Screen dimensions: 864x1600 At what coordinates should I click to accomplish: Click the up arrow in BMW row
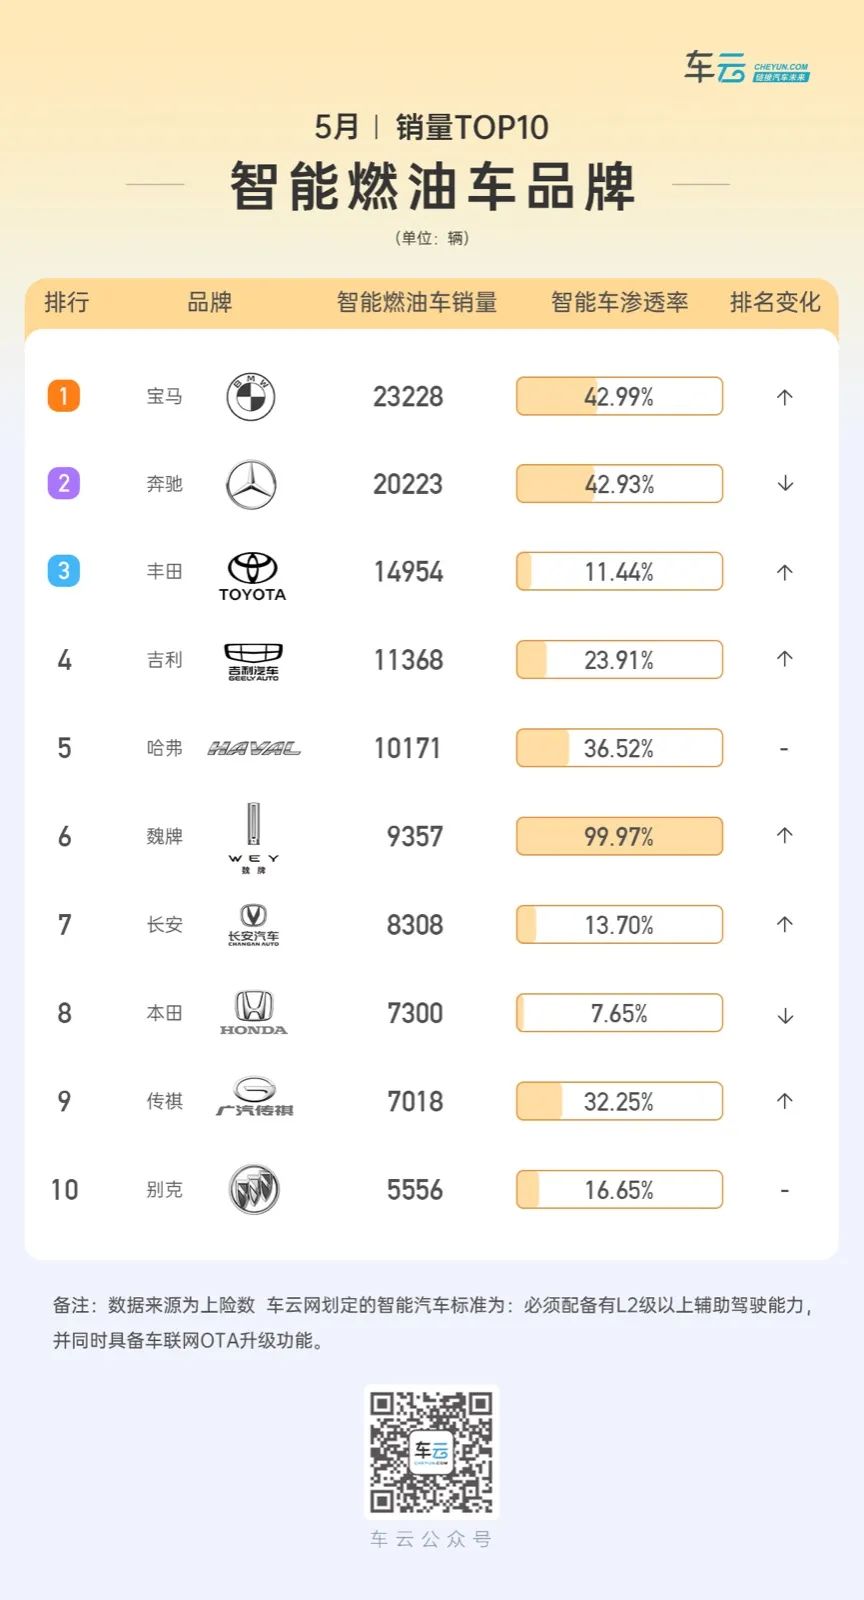click(x=785, y=397)
